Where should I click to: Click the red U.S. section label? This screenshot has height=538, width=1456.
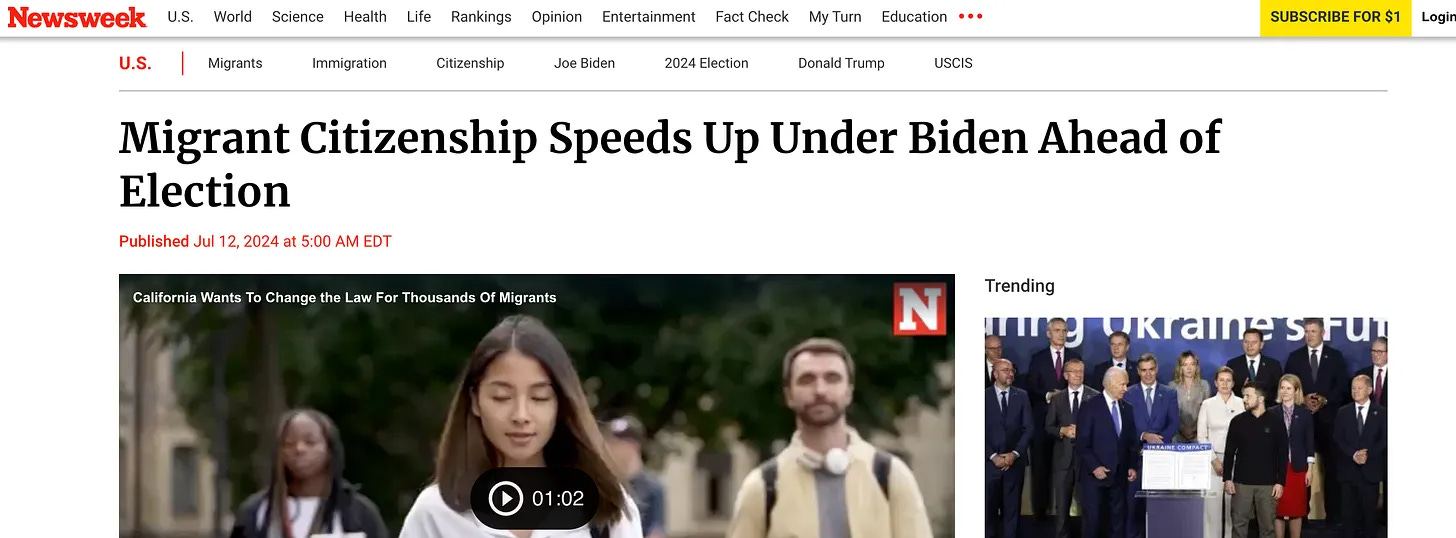[135, 63]
